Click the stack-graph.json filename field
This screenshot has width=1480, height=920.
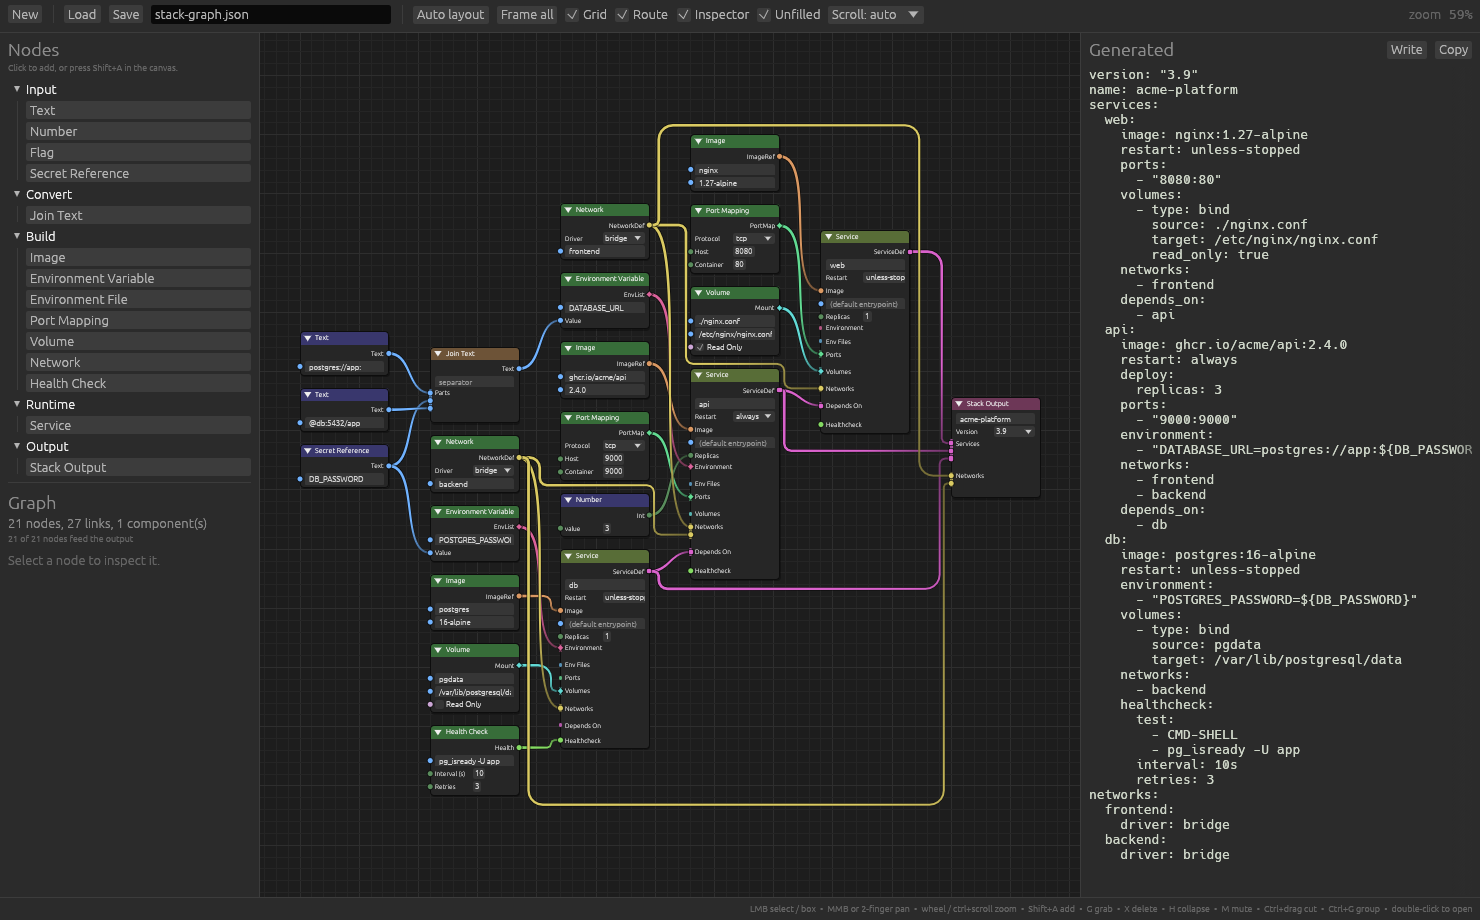tap(271, 15)
